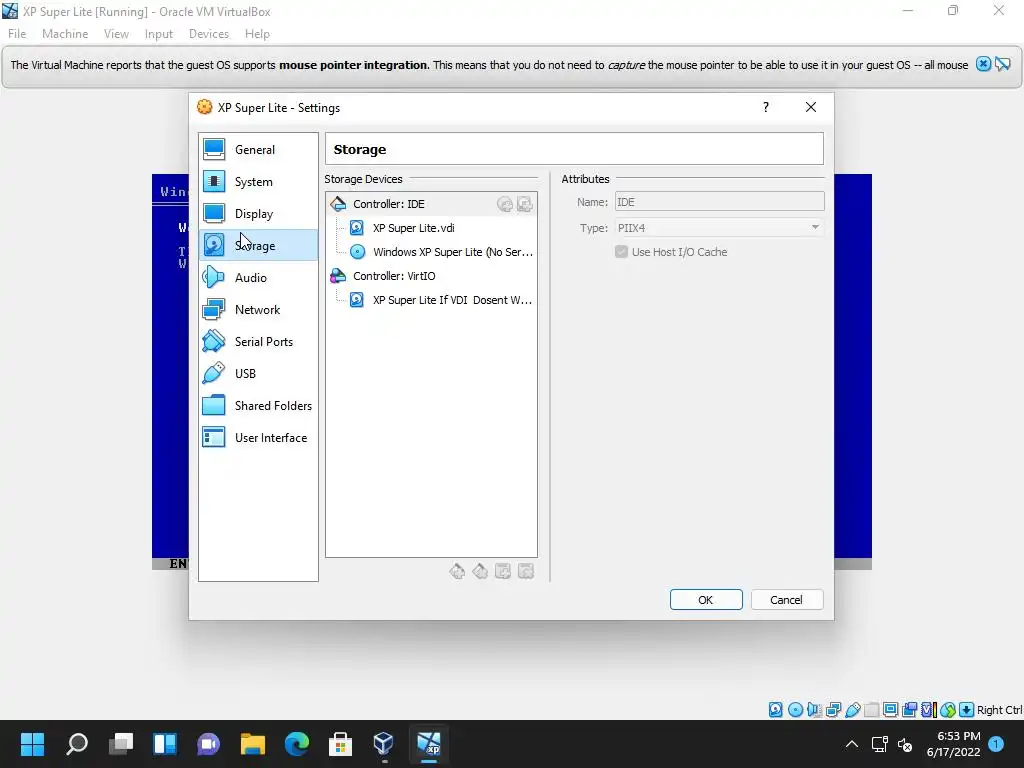Open the Display settings category
This screenshot has width=1024, height=768.
[258, 214]
